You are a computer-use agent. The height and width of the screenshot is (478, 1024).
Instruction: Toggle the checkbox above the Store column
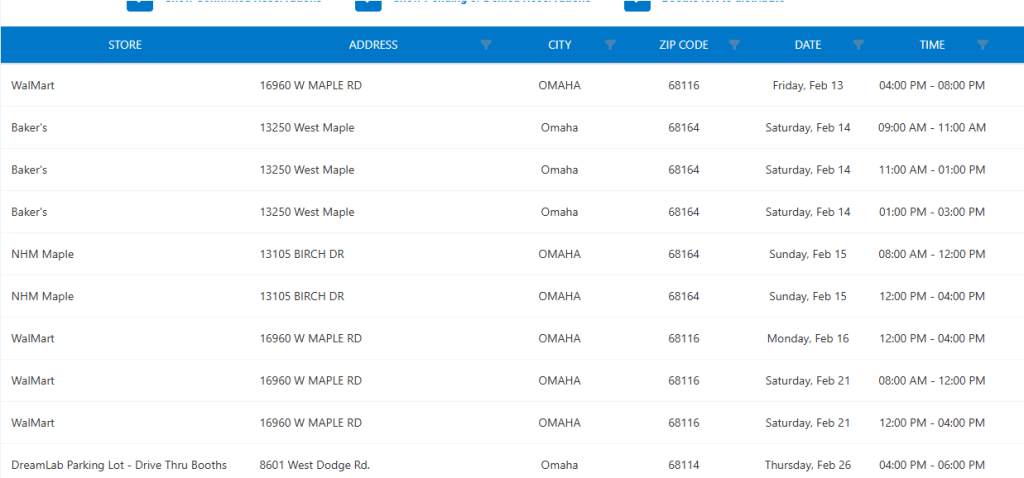[x=139, y=3]
